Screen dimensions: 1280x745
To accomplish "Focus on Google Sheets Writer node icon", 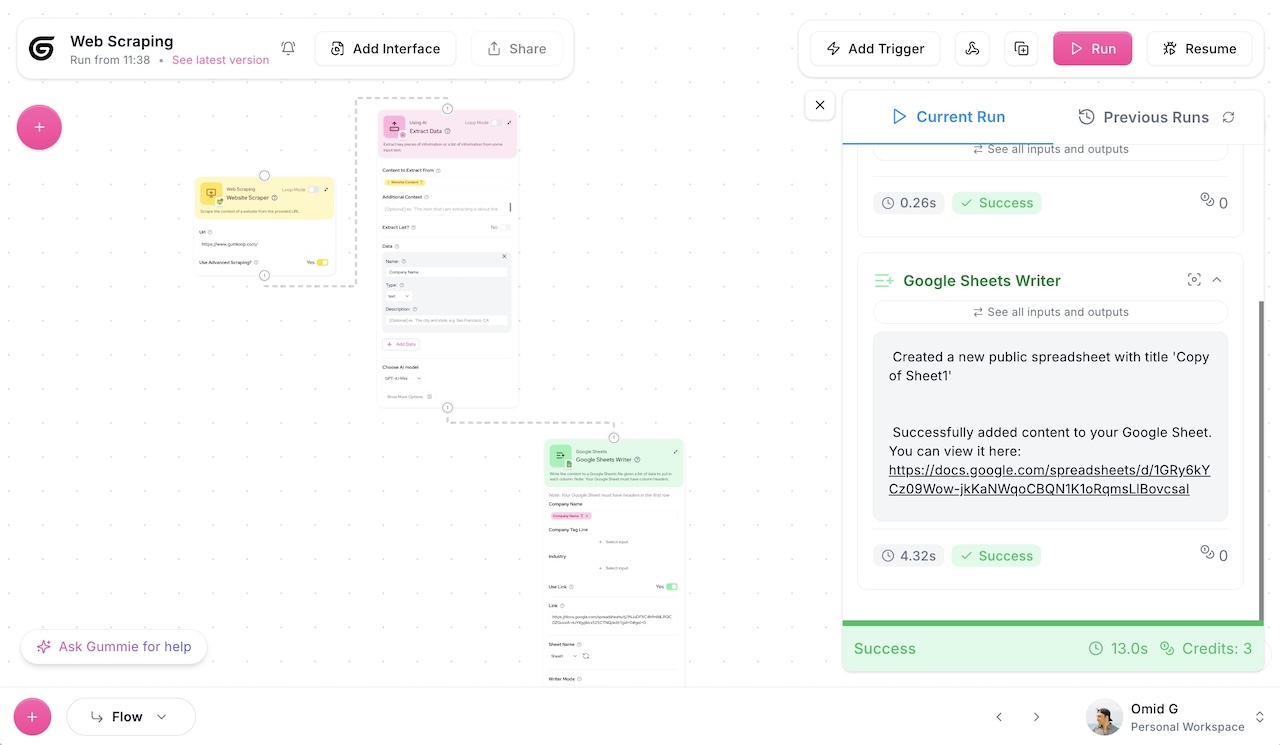I will coord(1194,280).
